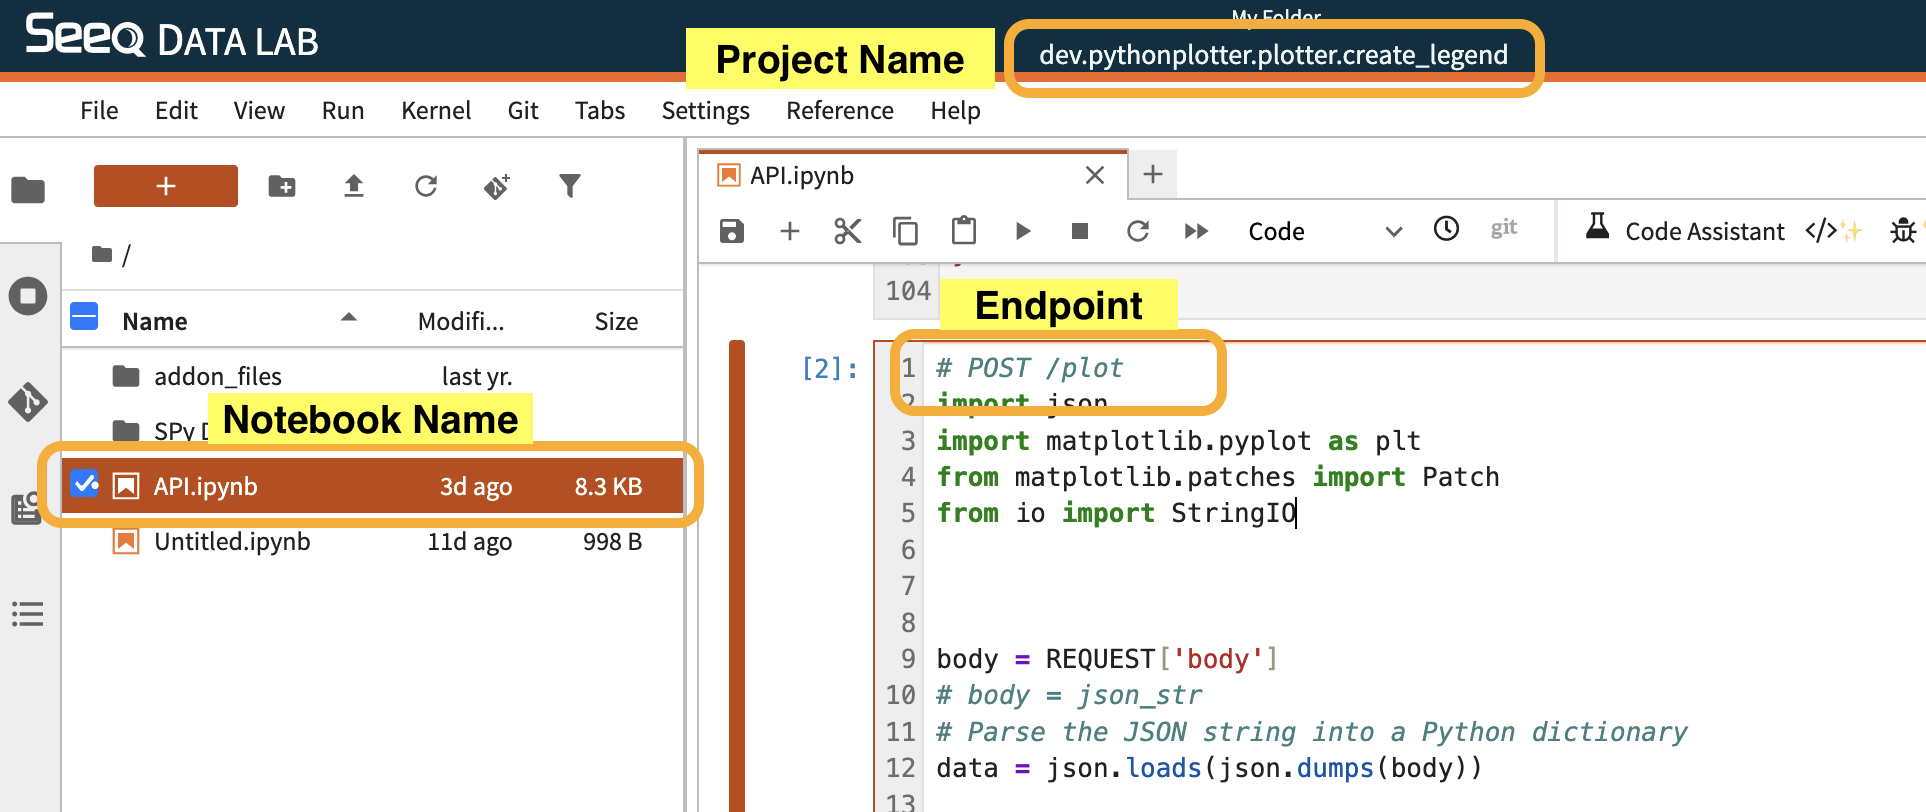Interrupt the kernel with the stop button

click(1079, 231)
